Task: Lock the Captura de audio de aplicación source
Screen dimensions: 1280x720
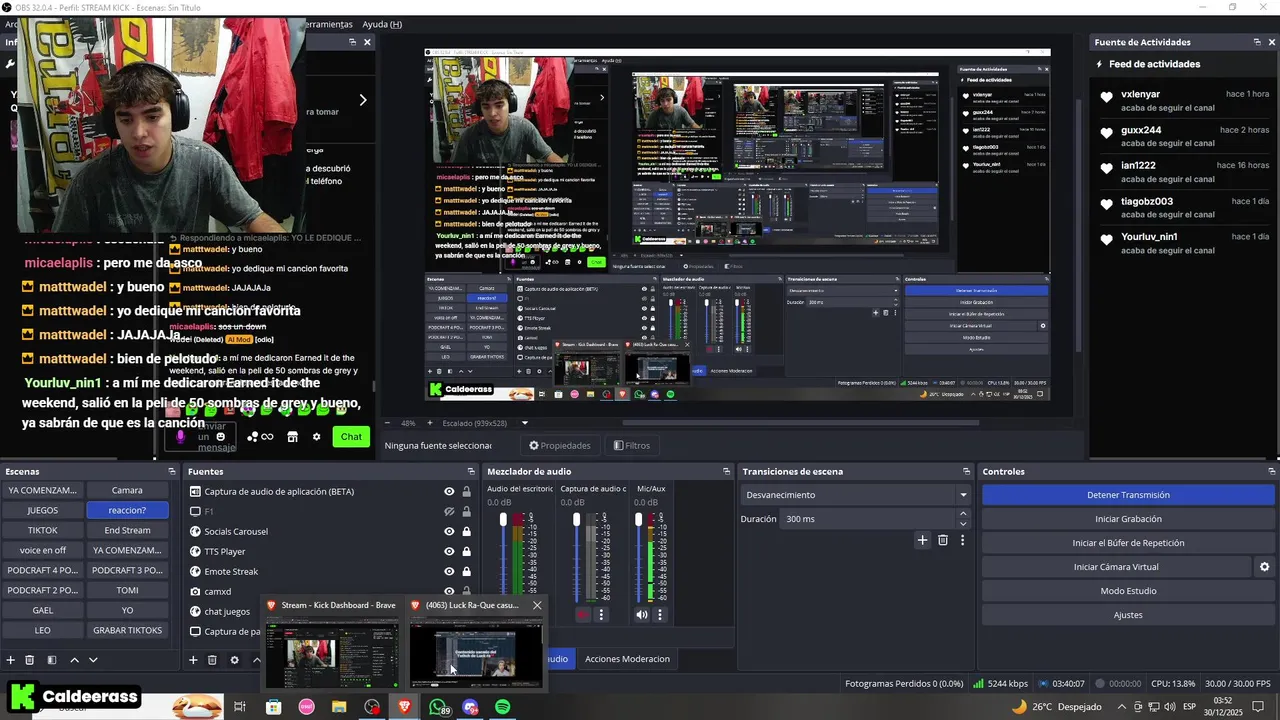Action: coord(466,491)
